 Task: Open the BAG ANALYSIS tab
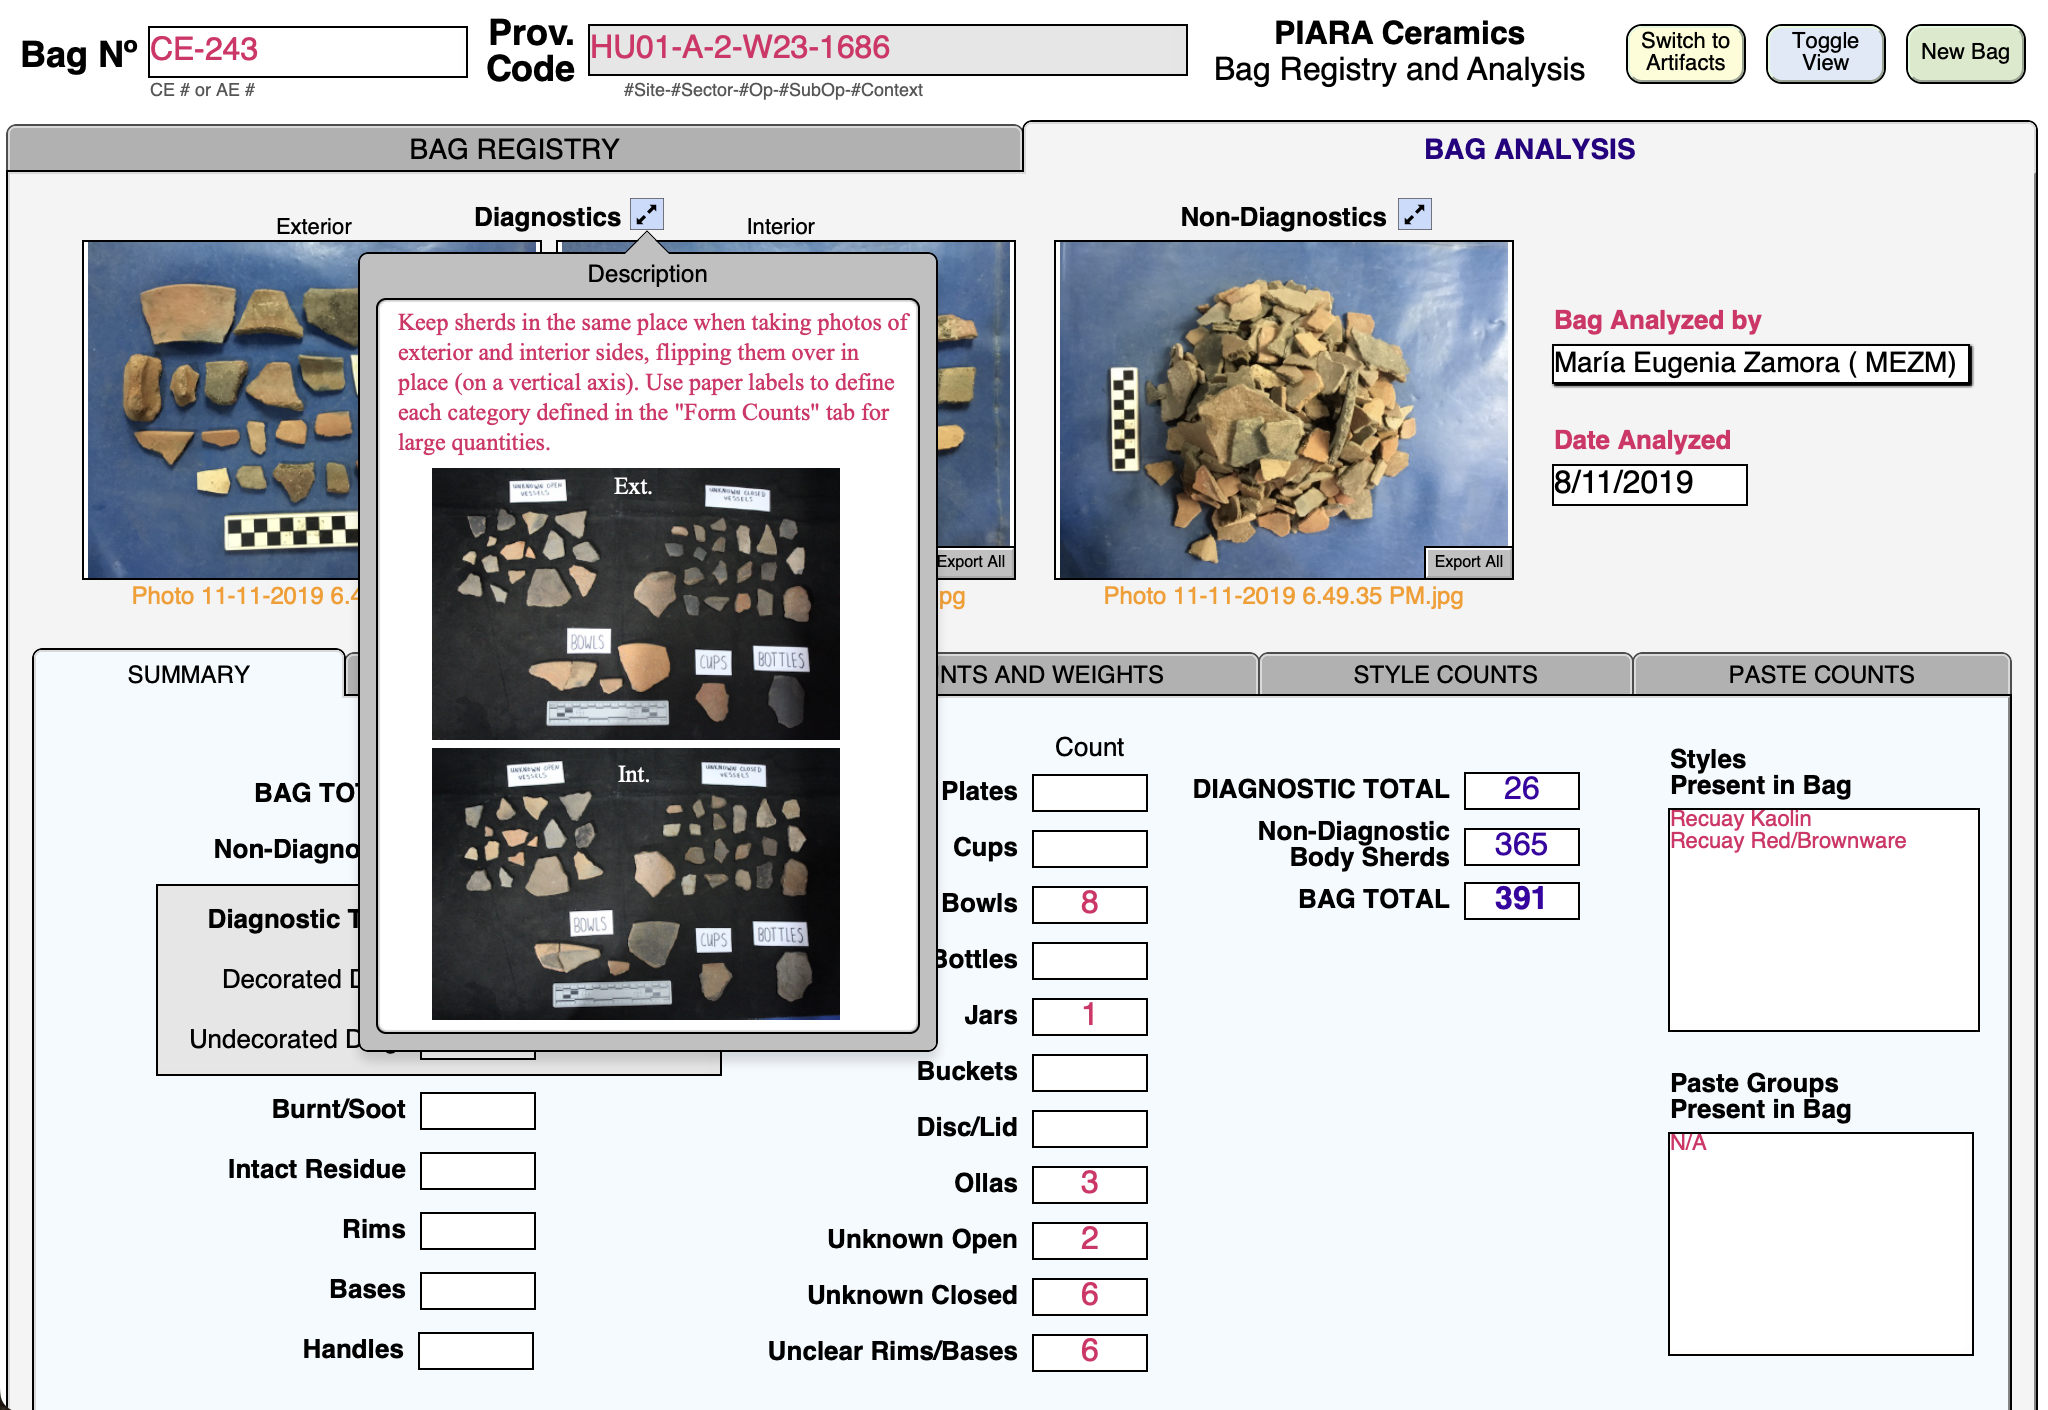point(1529,149)
